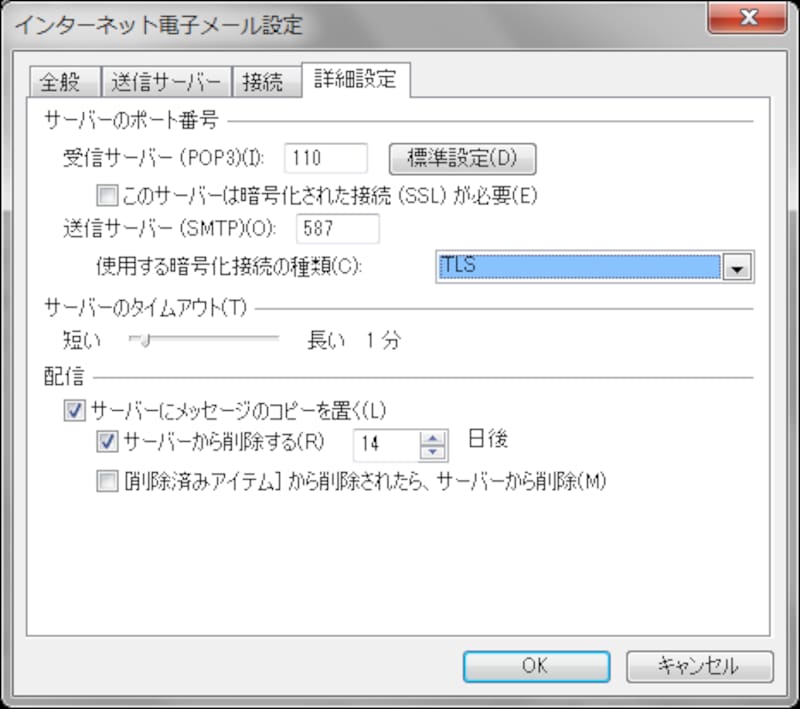
Task: Close the インターネット電子メール設定 dialog
Action: pyautogui.click(x=747, y=18)
